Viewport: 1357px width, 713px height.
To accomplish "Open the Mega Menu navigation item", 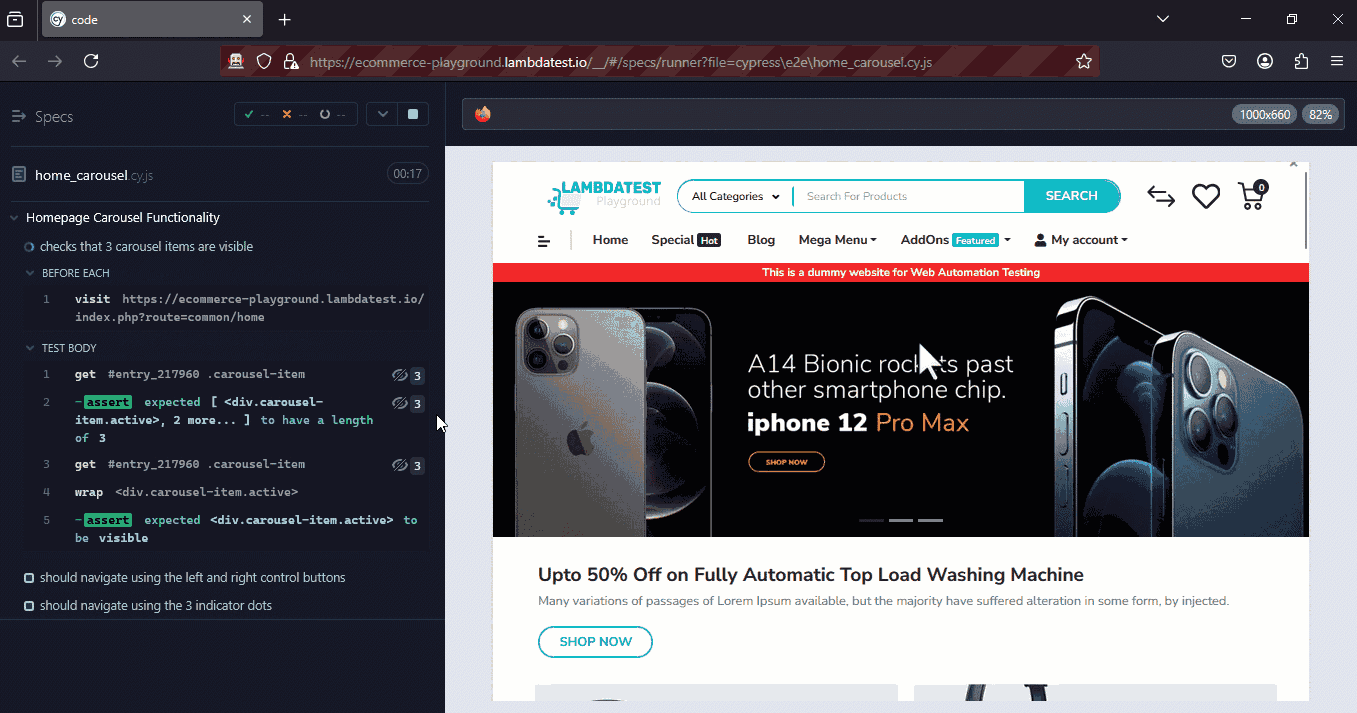I will [837, 239].
